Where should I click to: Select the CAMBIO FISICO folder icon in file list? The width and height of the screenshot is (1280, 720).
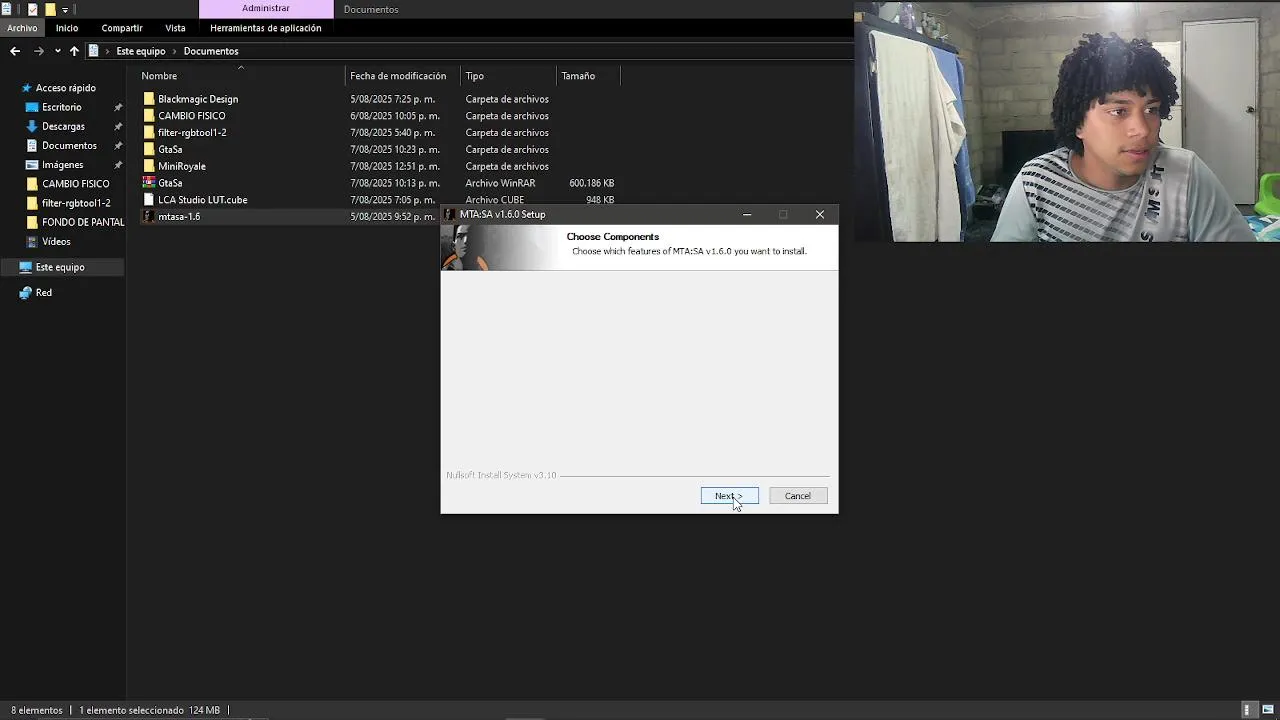coord(149,116)
